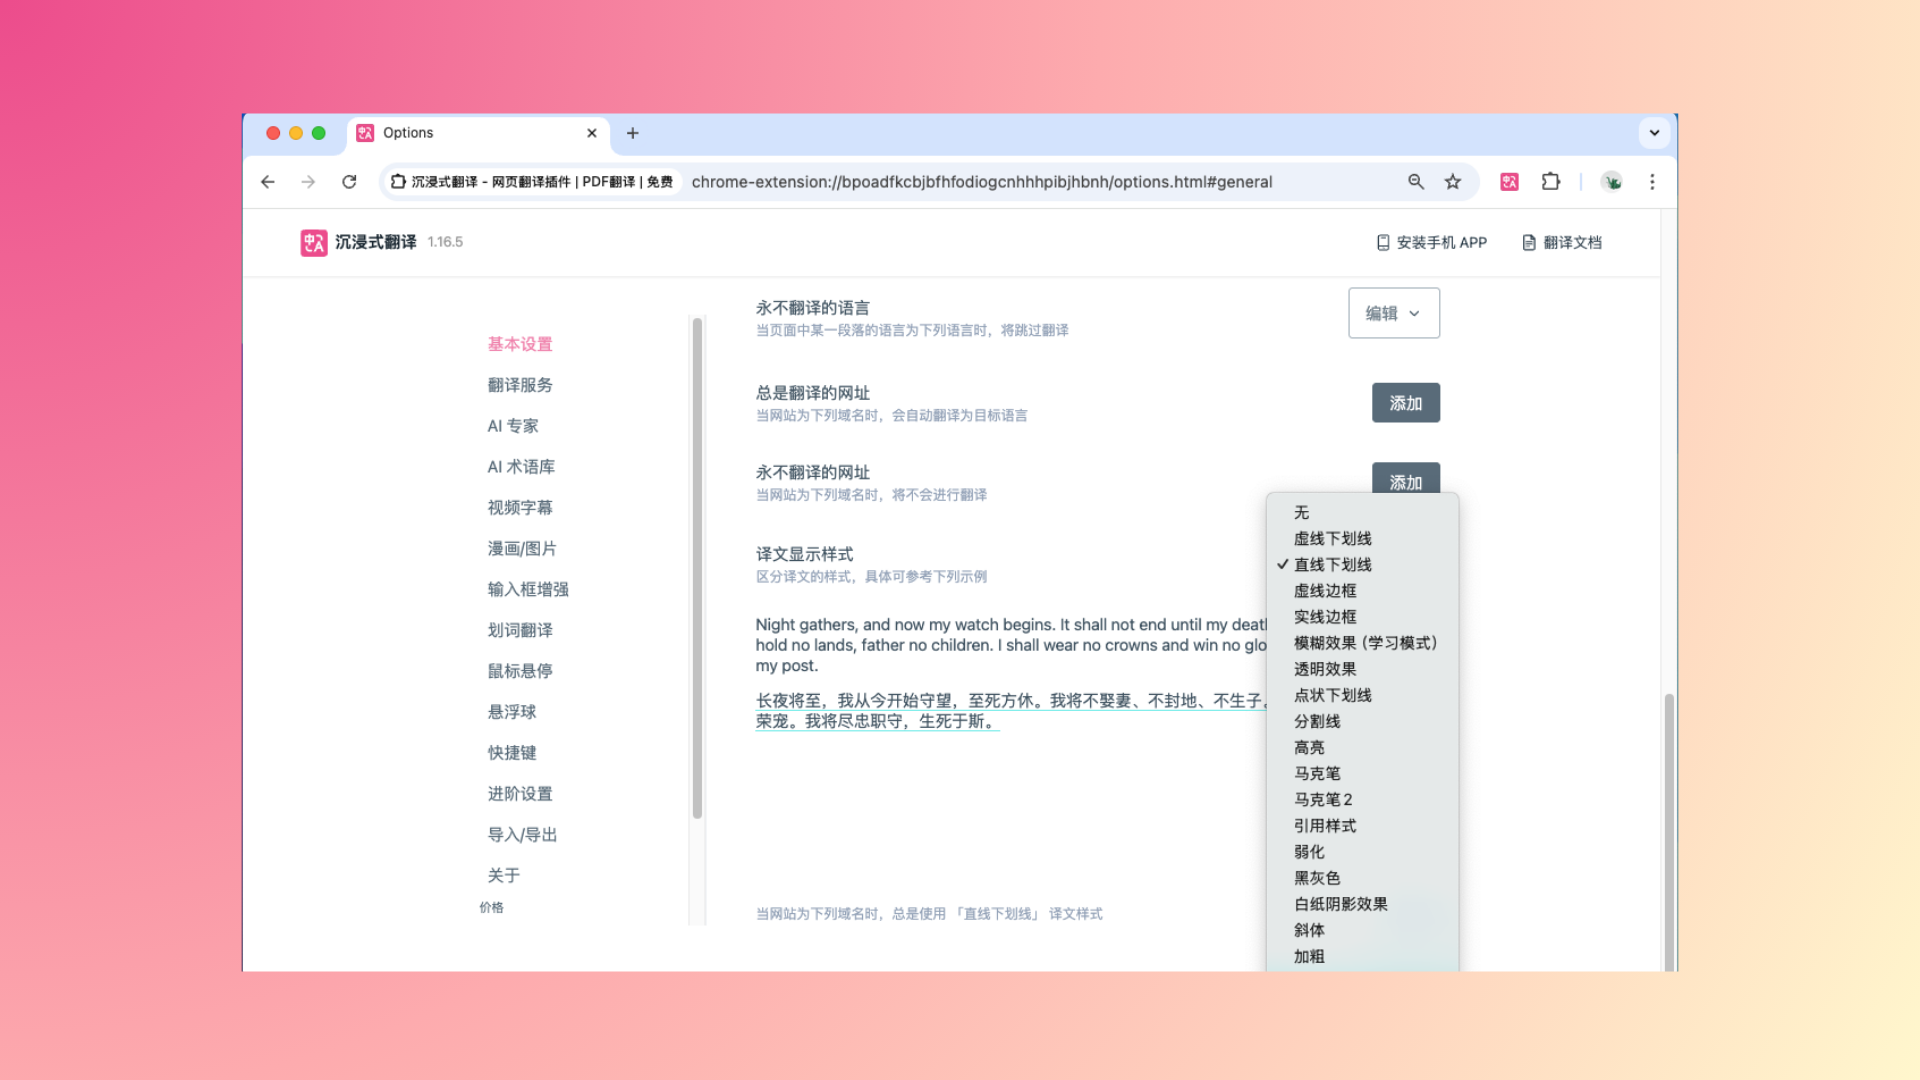Choose the checked 直线下划线 option
The width and height of the screenshot is (1920, 1080).
tap(1332, 565)
